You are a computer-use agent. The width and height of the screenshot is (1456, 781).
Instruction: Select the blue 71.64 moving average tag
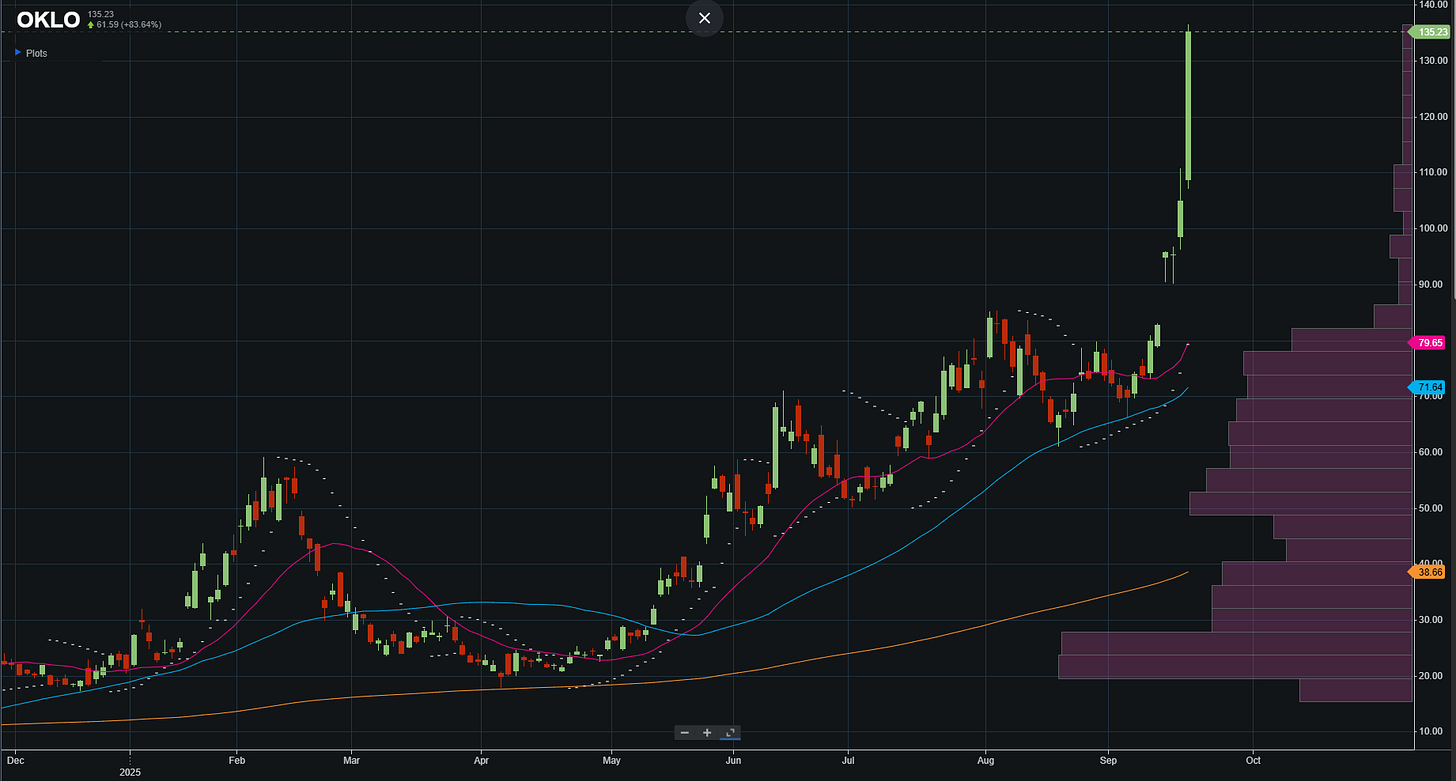[x=1427, y=387]
